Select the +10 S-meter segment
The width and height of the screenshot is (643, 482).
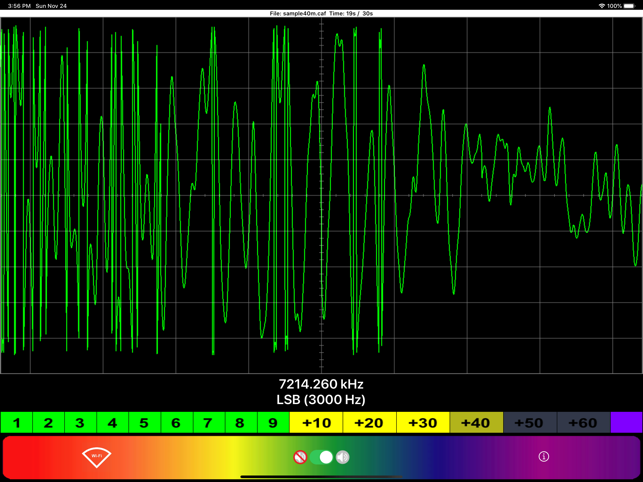(x=316, y=423)
